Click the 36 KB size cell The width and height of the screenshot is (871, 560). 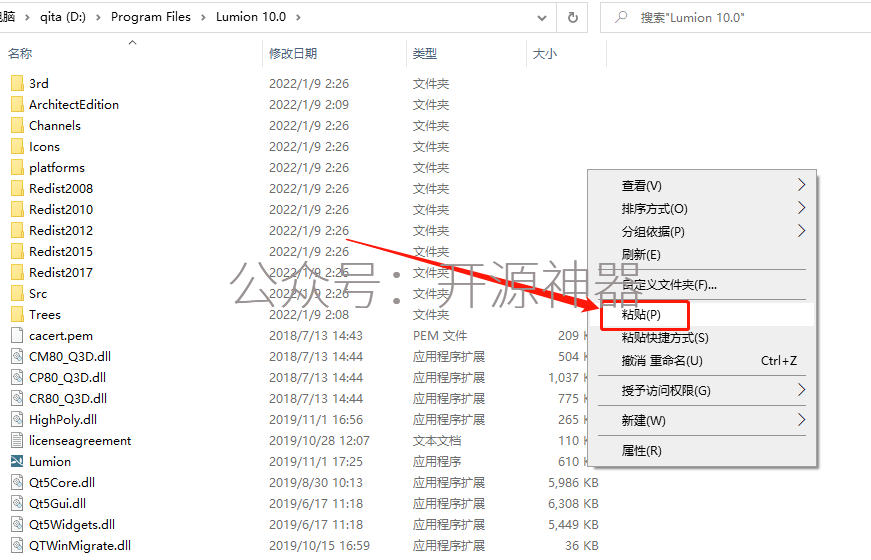pos(582,546)
